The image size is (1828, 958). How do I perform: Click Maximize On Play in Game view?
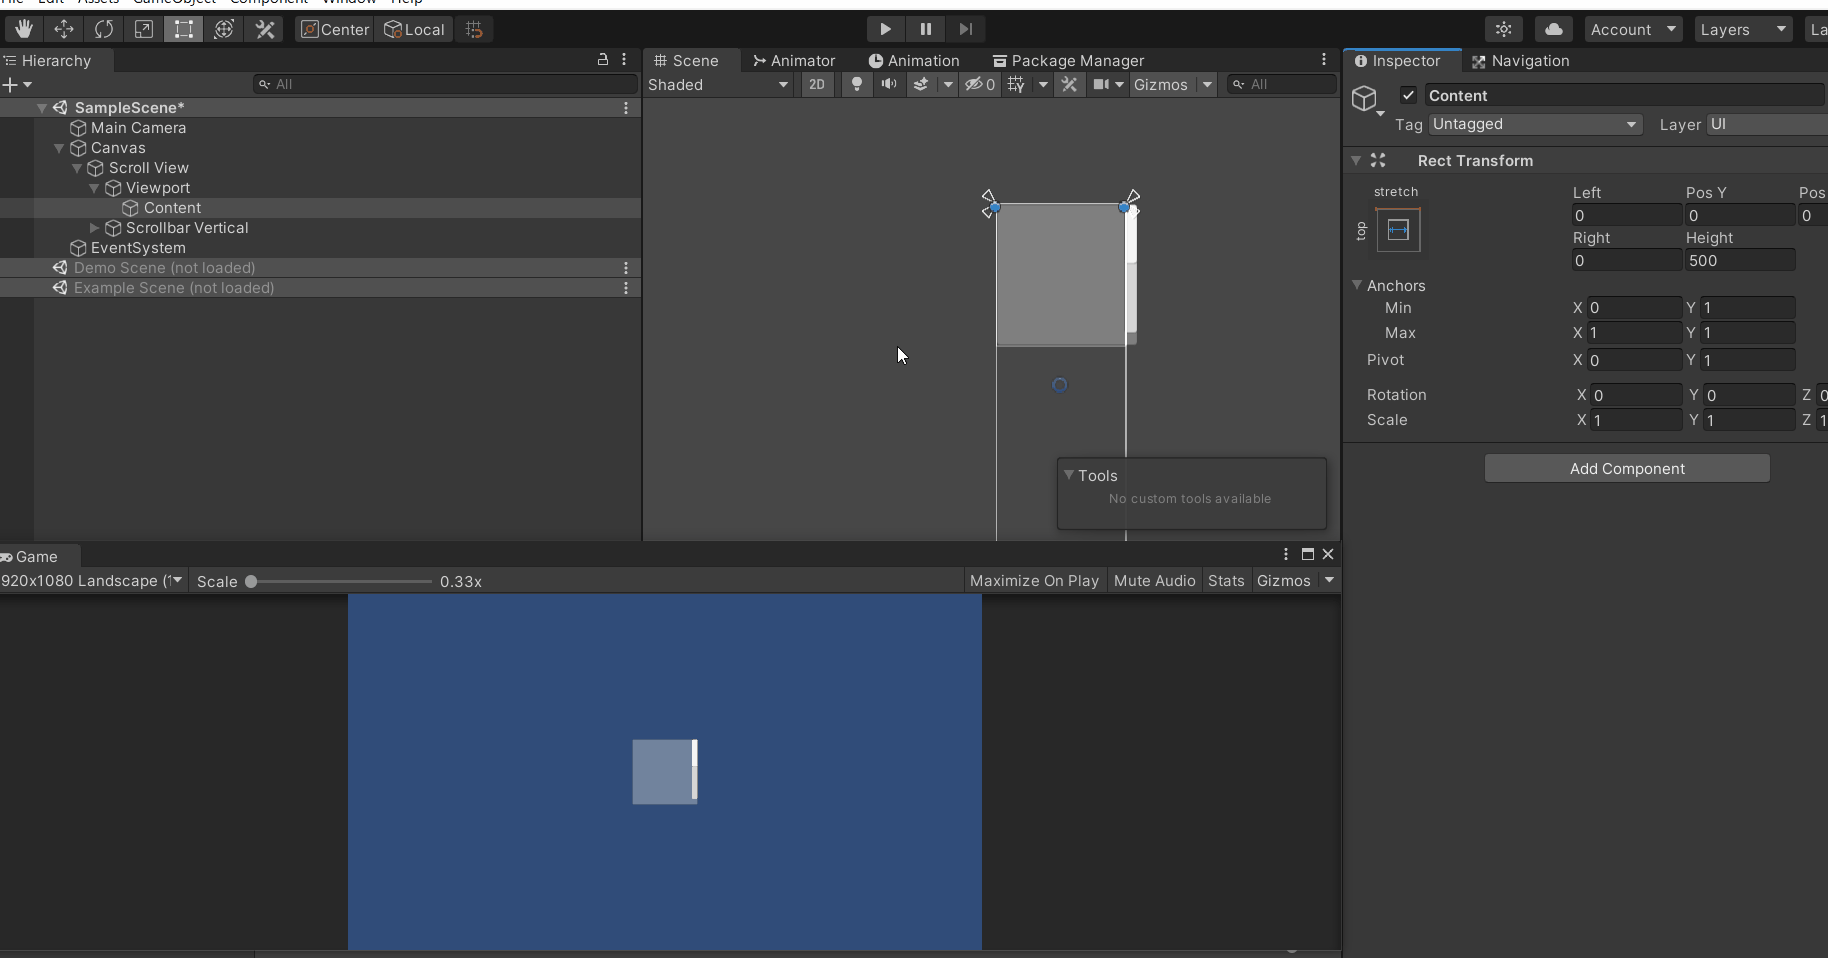[x=1034, y=581]
